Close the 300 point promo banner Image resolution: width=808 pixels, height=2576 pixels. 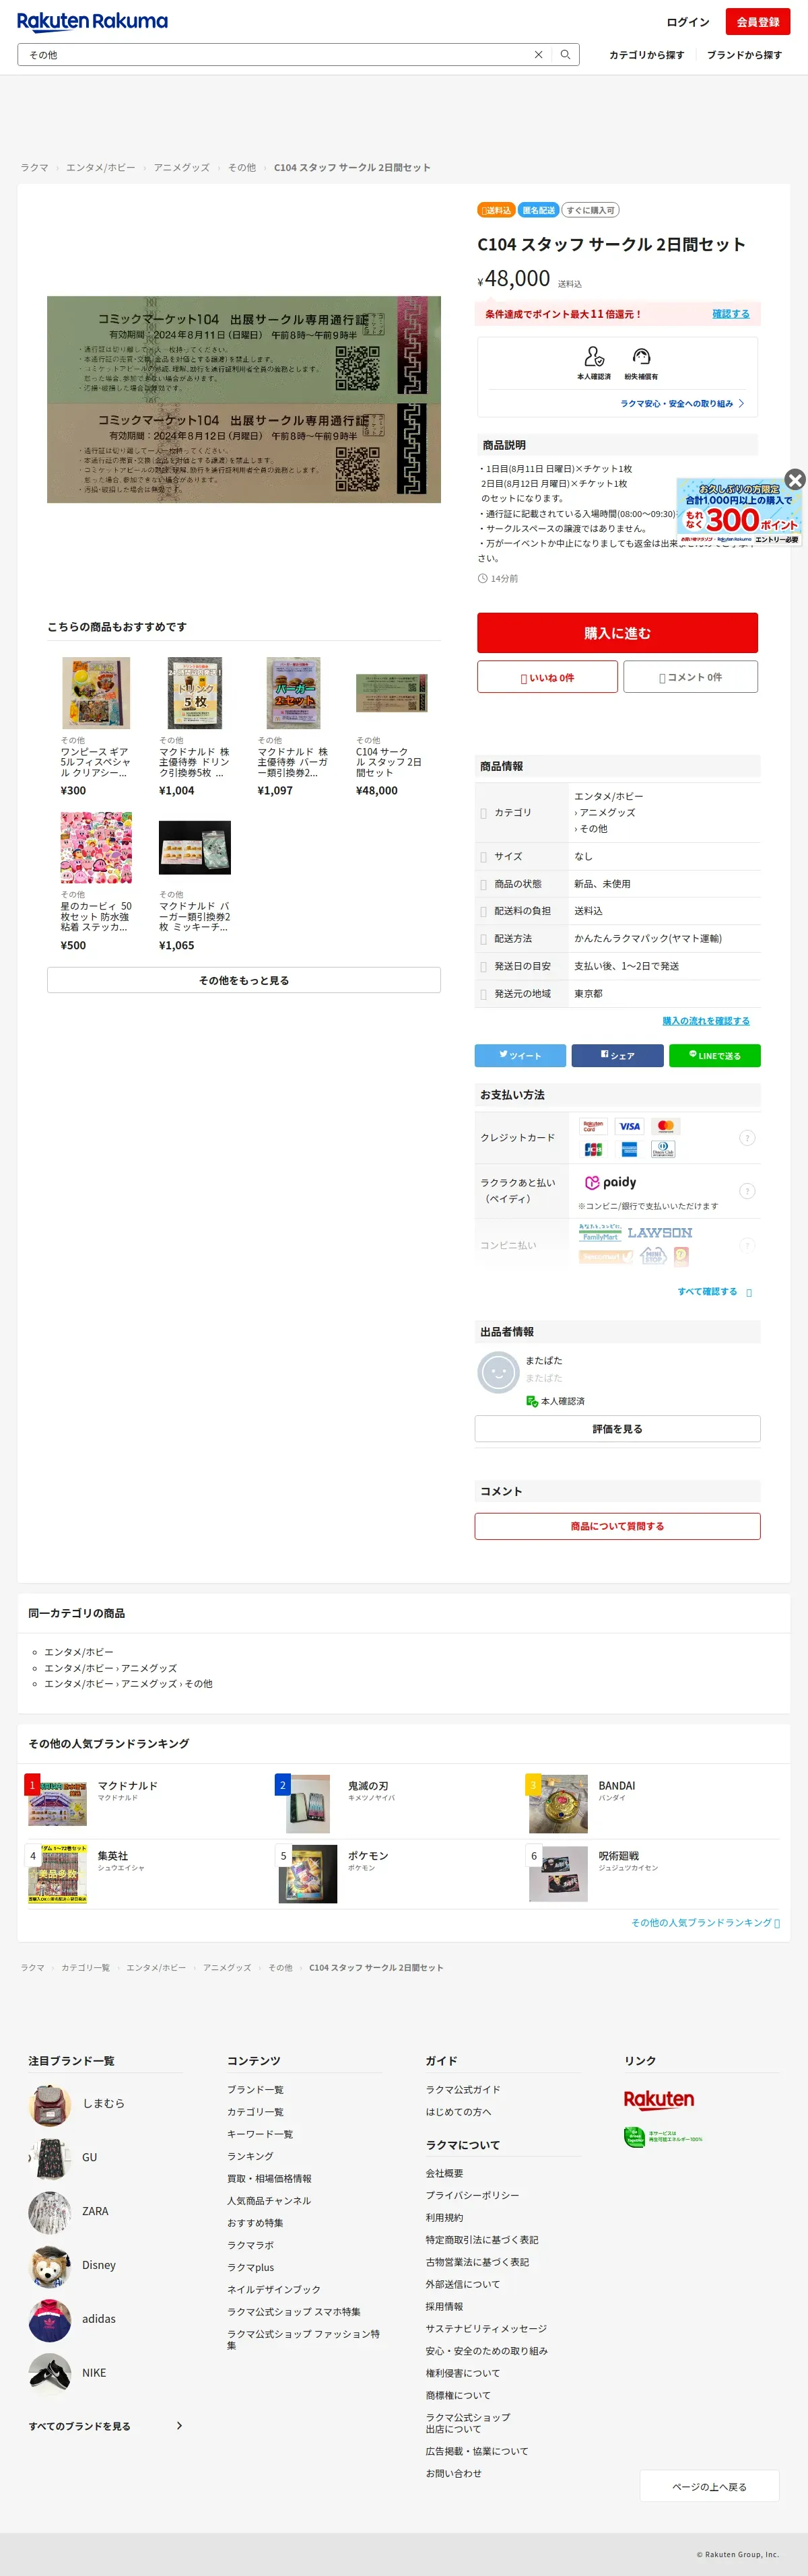click(794, 479)
